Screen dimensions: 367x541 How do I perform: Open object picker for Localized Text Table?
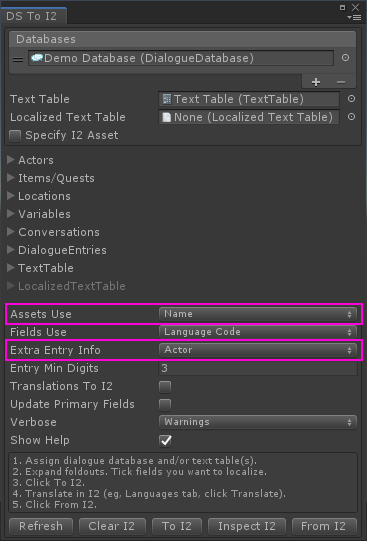pos(351,117)
